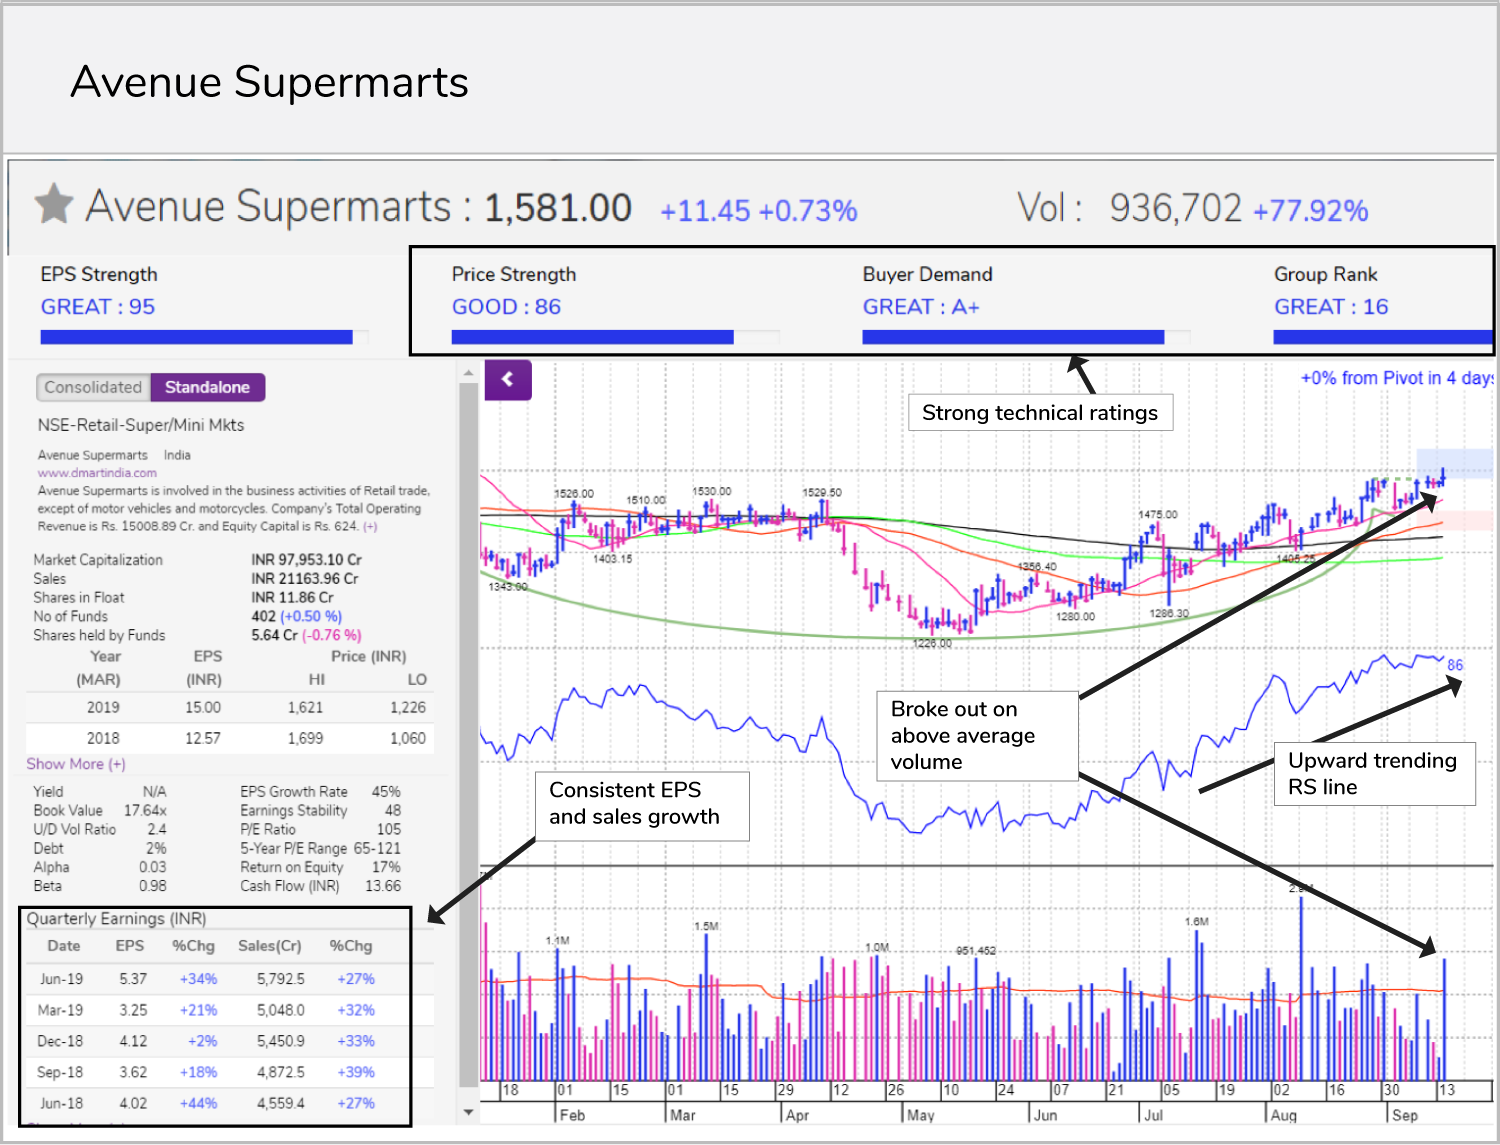Click the stock price 1,581.00
The image size is (1500, 1145).
pos(558,208)
